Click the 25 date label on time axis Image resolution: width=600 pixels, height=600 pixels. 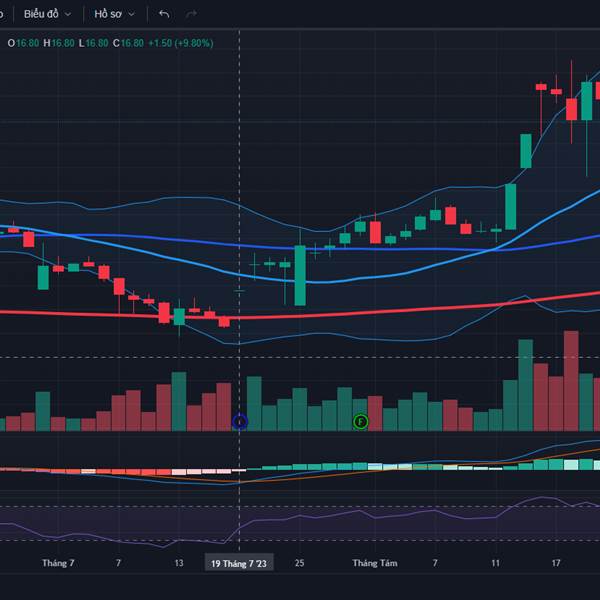(299, 563)
